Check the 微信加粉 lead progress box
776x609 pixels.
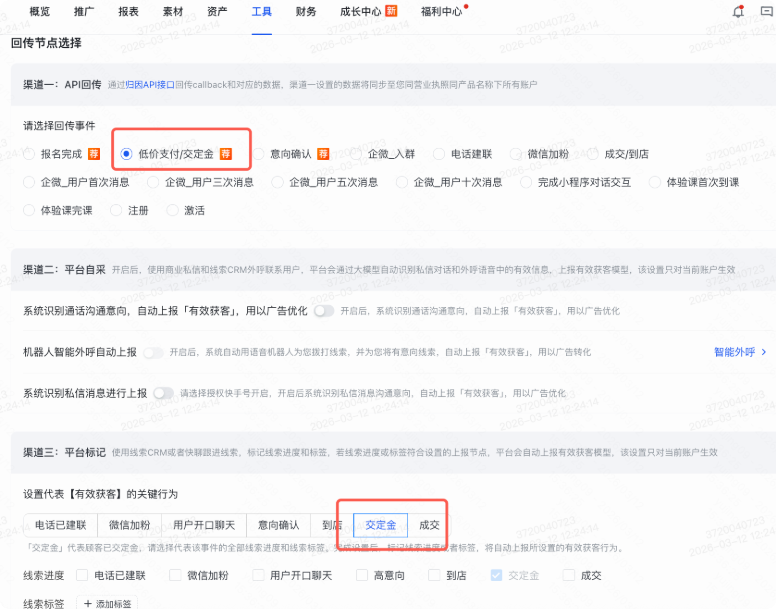[x=175, y=575]
